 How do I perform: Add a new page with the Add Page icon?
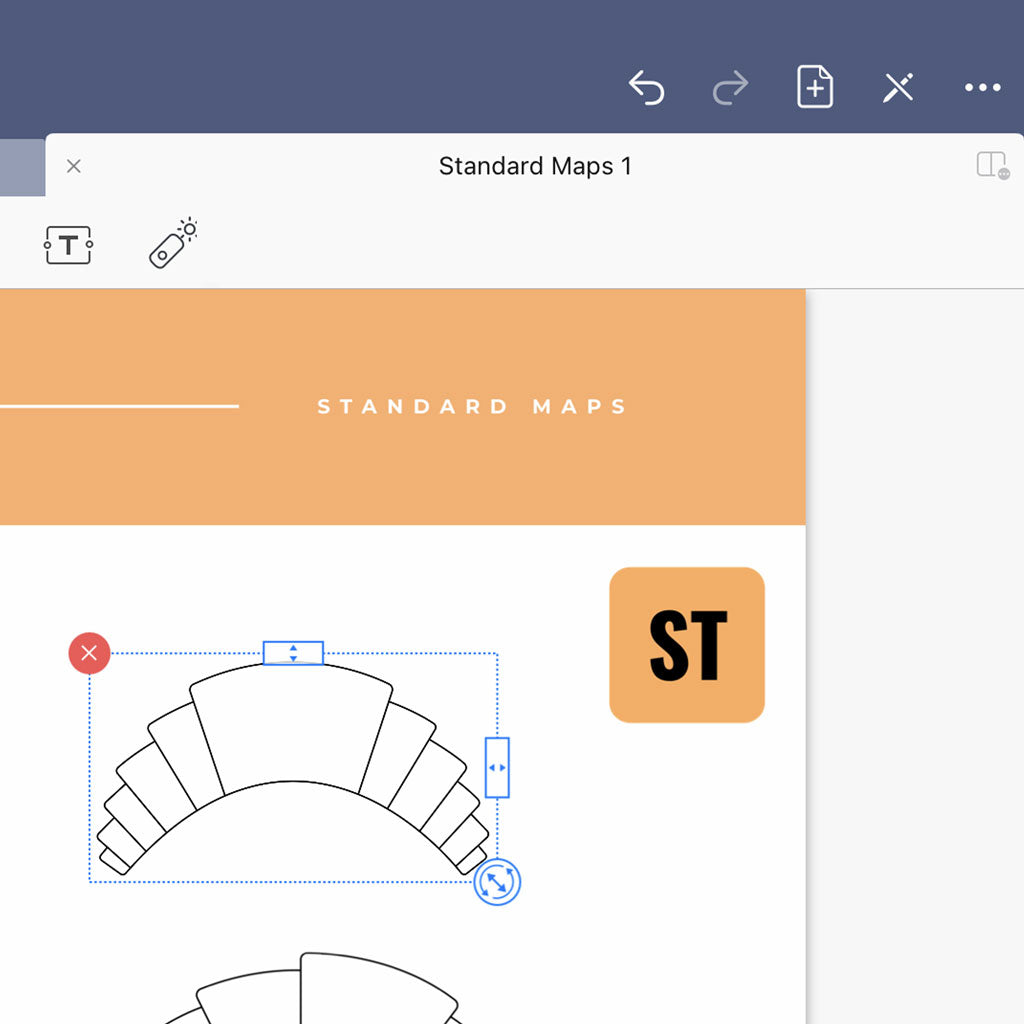814,87
